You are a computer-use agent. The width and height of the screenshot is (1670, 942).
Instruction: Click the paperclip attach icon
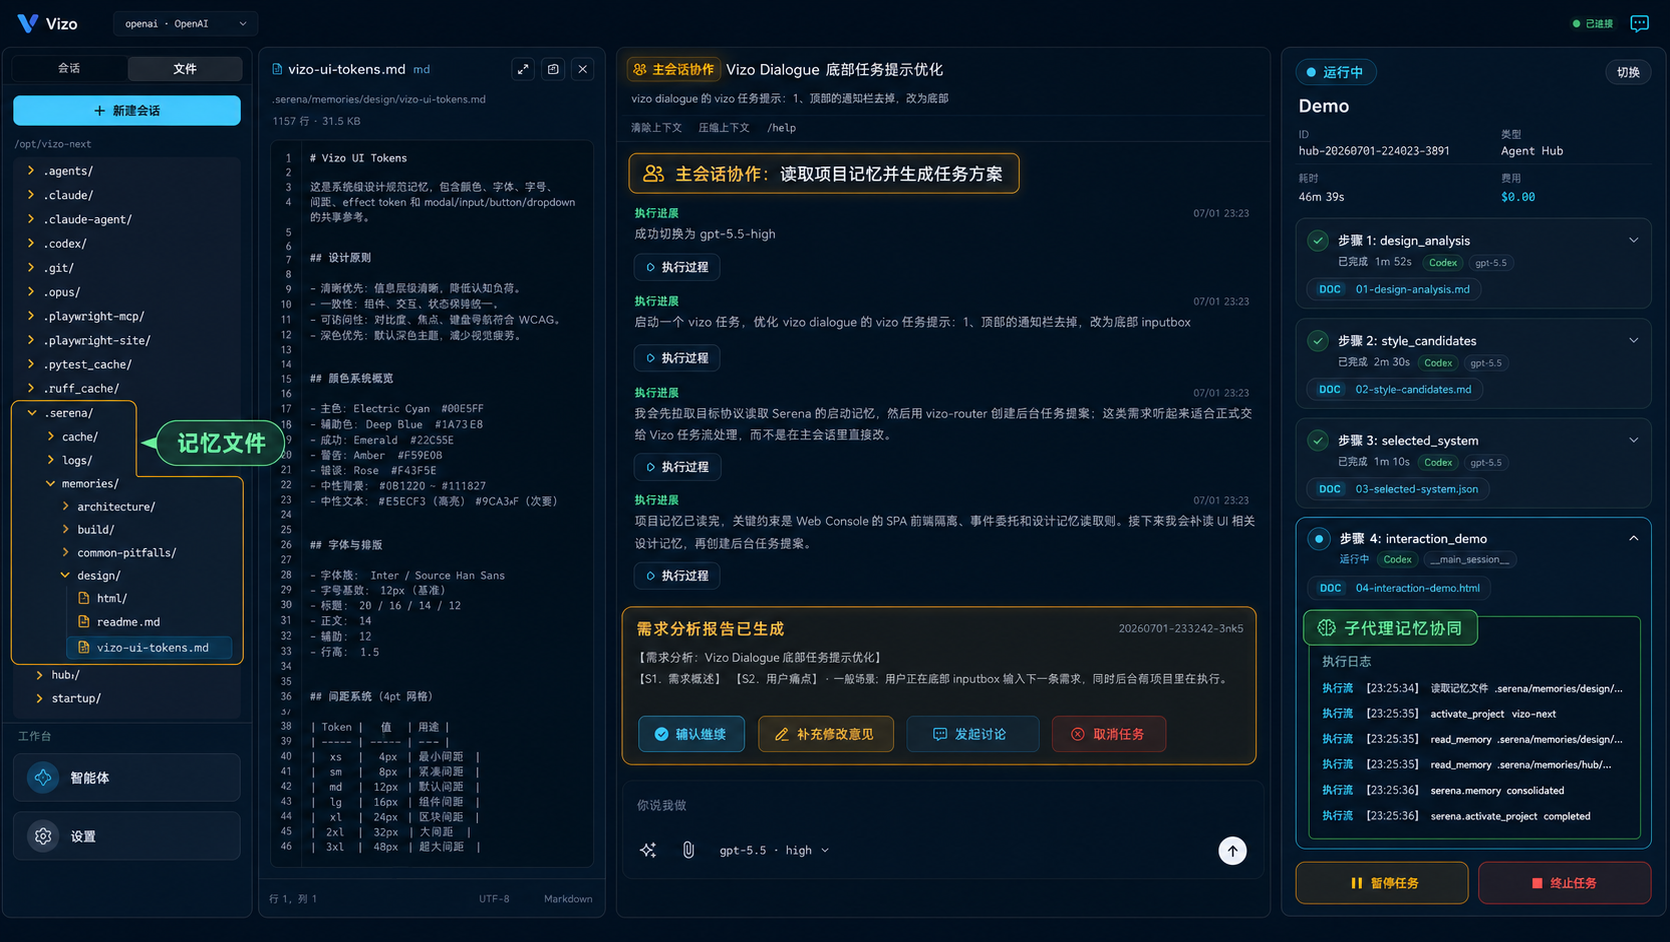[688, 850]
